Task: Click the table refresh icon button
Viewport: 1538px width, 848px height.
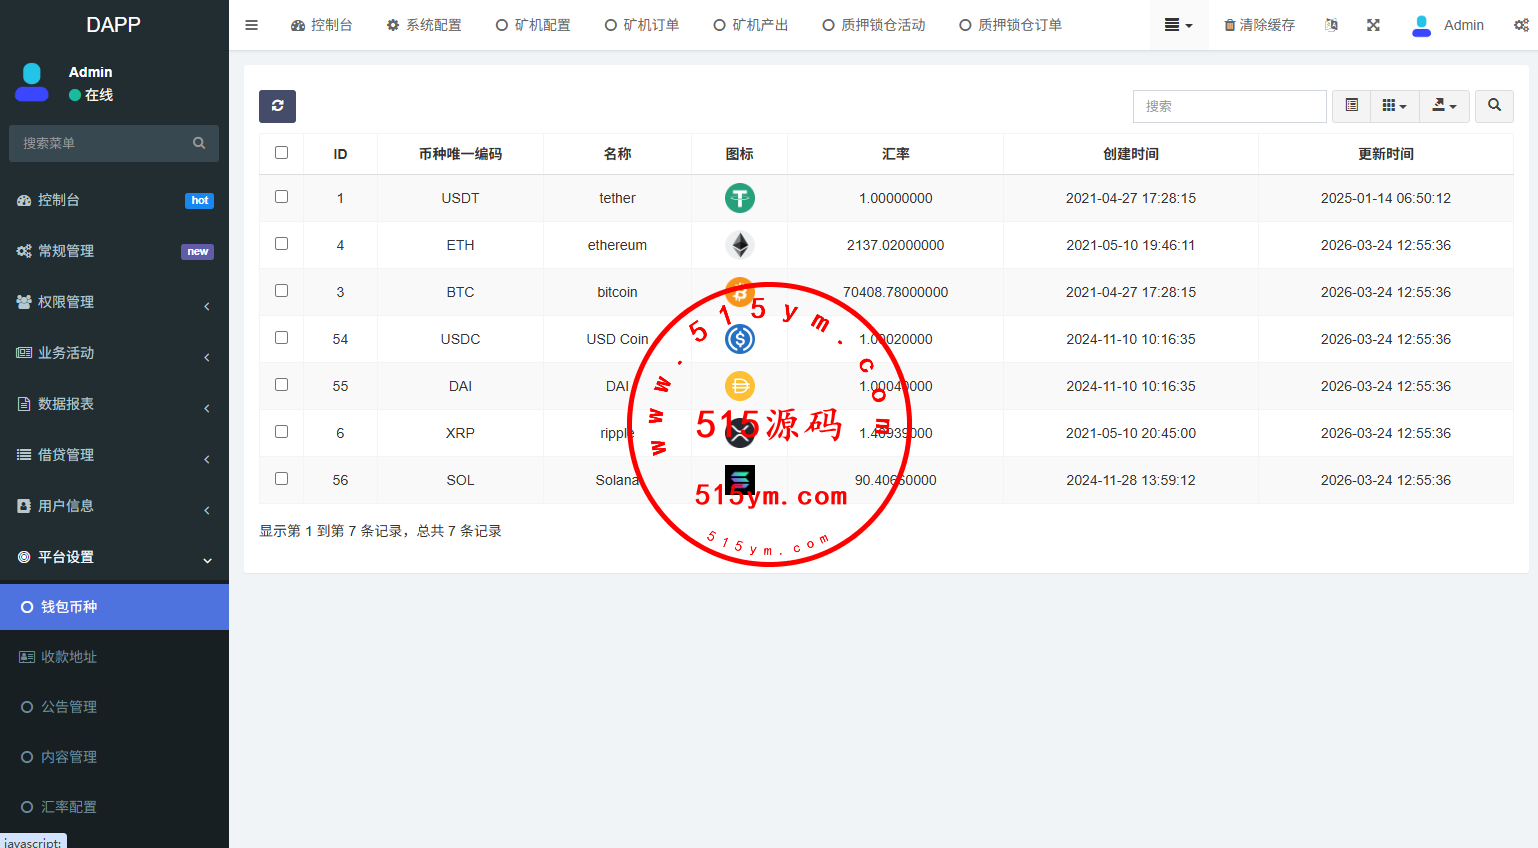Action: tap(277, 106)
